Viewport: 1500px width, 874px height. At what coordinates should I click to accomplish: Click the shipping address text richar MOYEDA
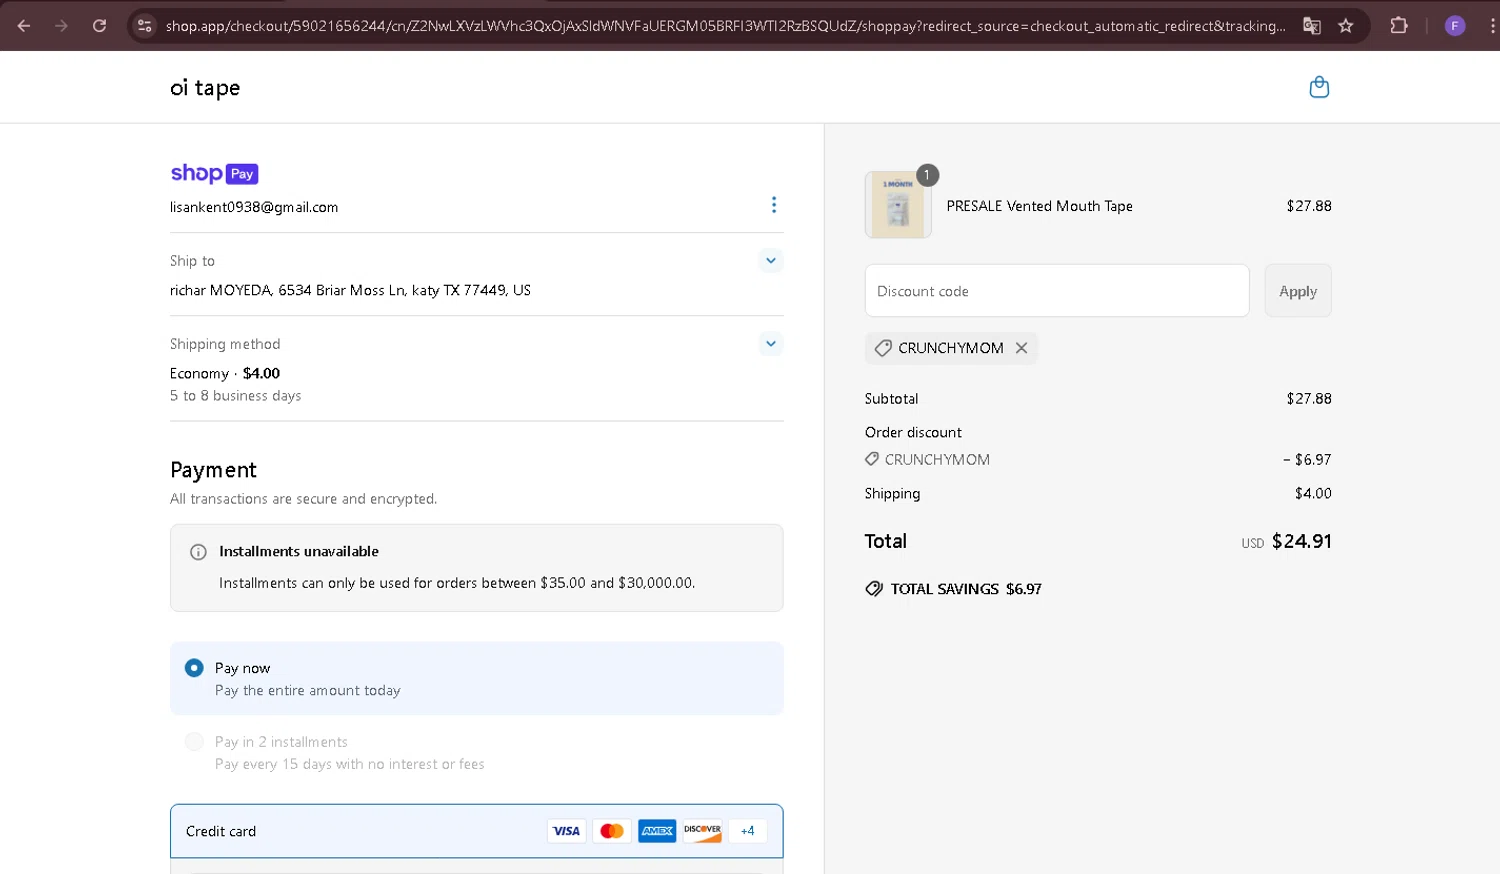pyautogui.click(x=350, y=290)
